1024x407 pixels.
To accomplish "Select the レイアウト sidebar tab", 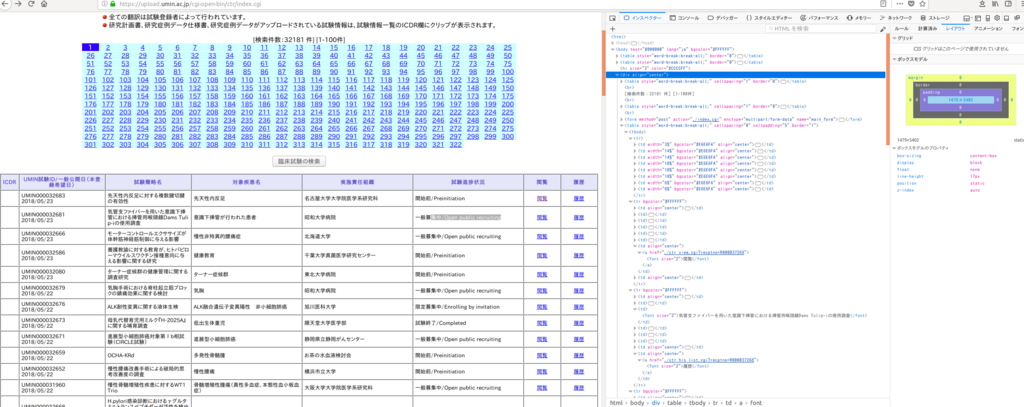I will [955, 29].
